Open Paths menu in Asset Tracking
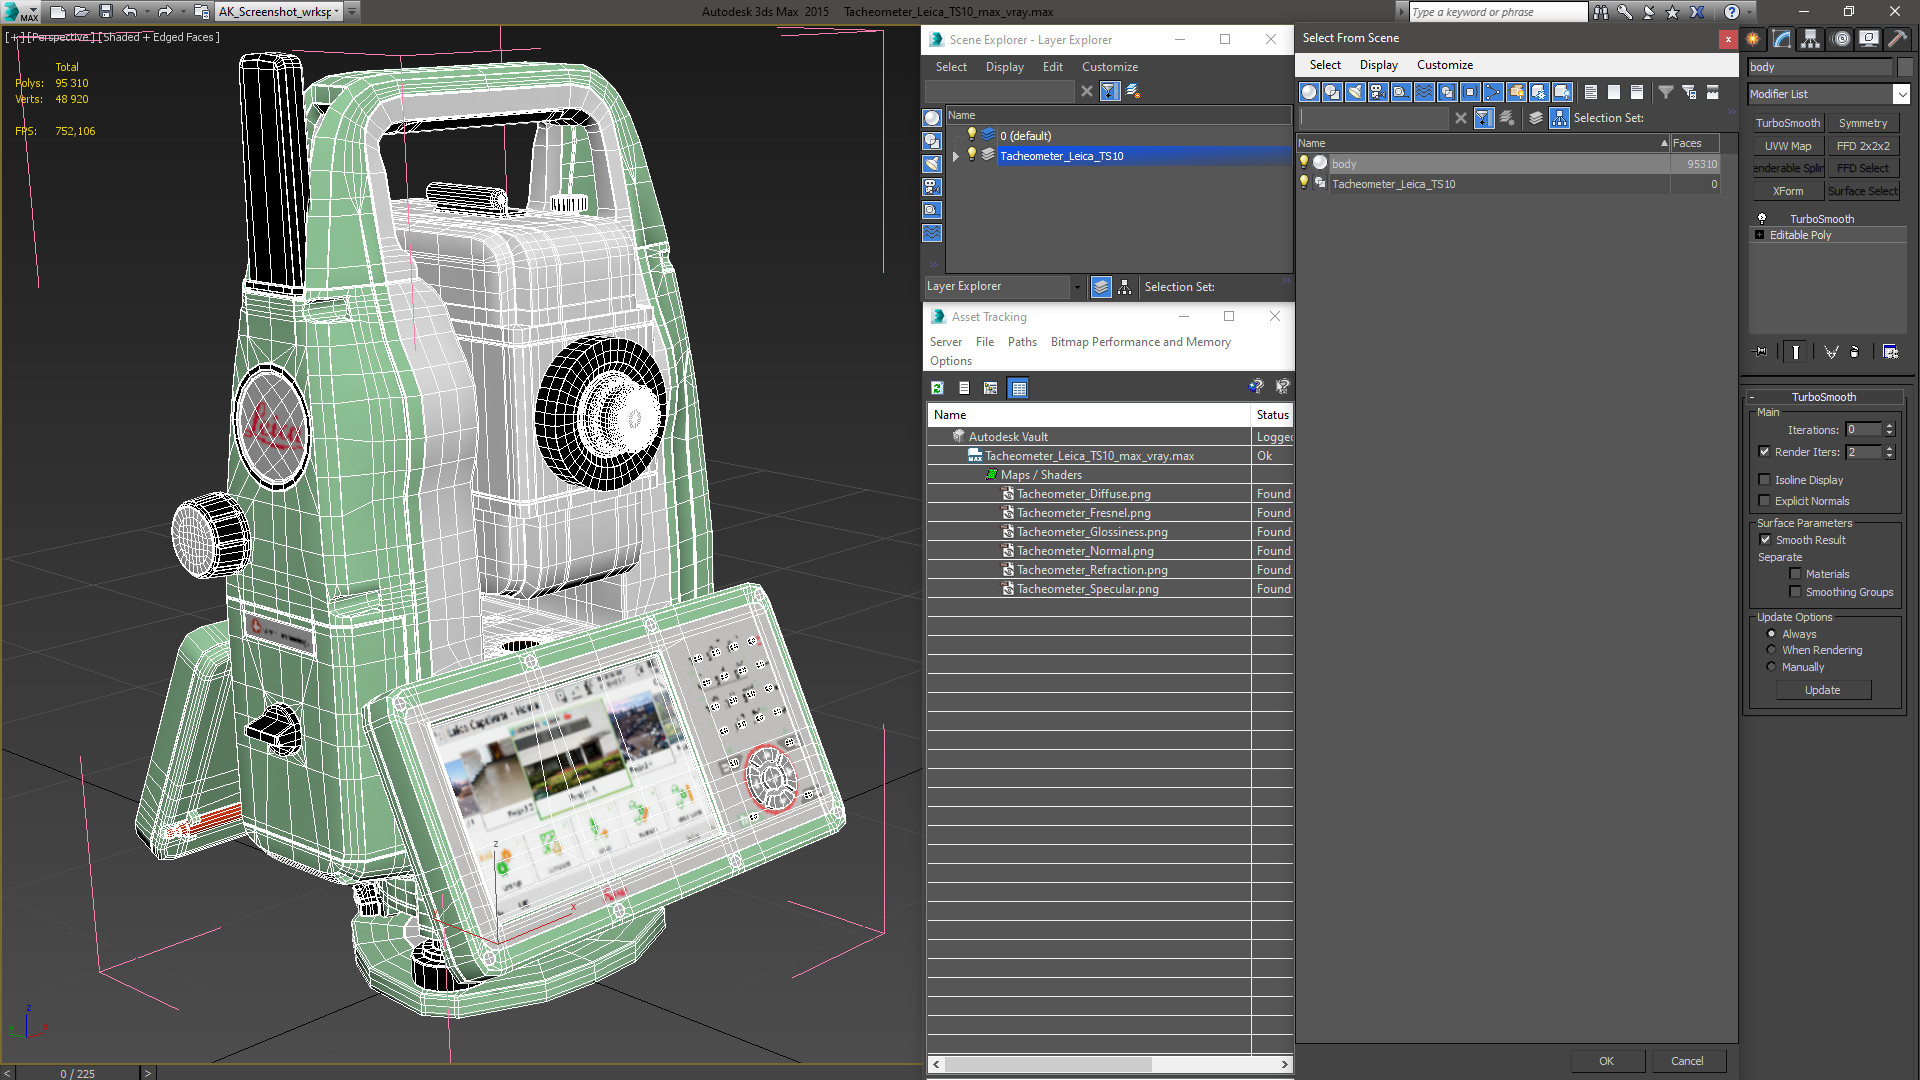This screenshot has width=1920, height=1080. 1022,342
